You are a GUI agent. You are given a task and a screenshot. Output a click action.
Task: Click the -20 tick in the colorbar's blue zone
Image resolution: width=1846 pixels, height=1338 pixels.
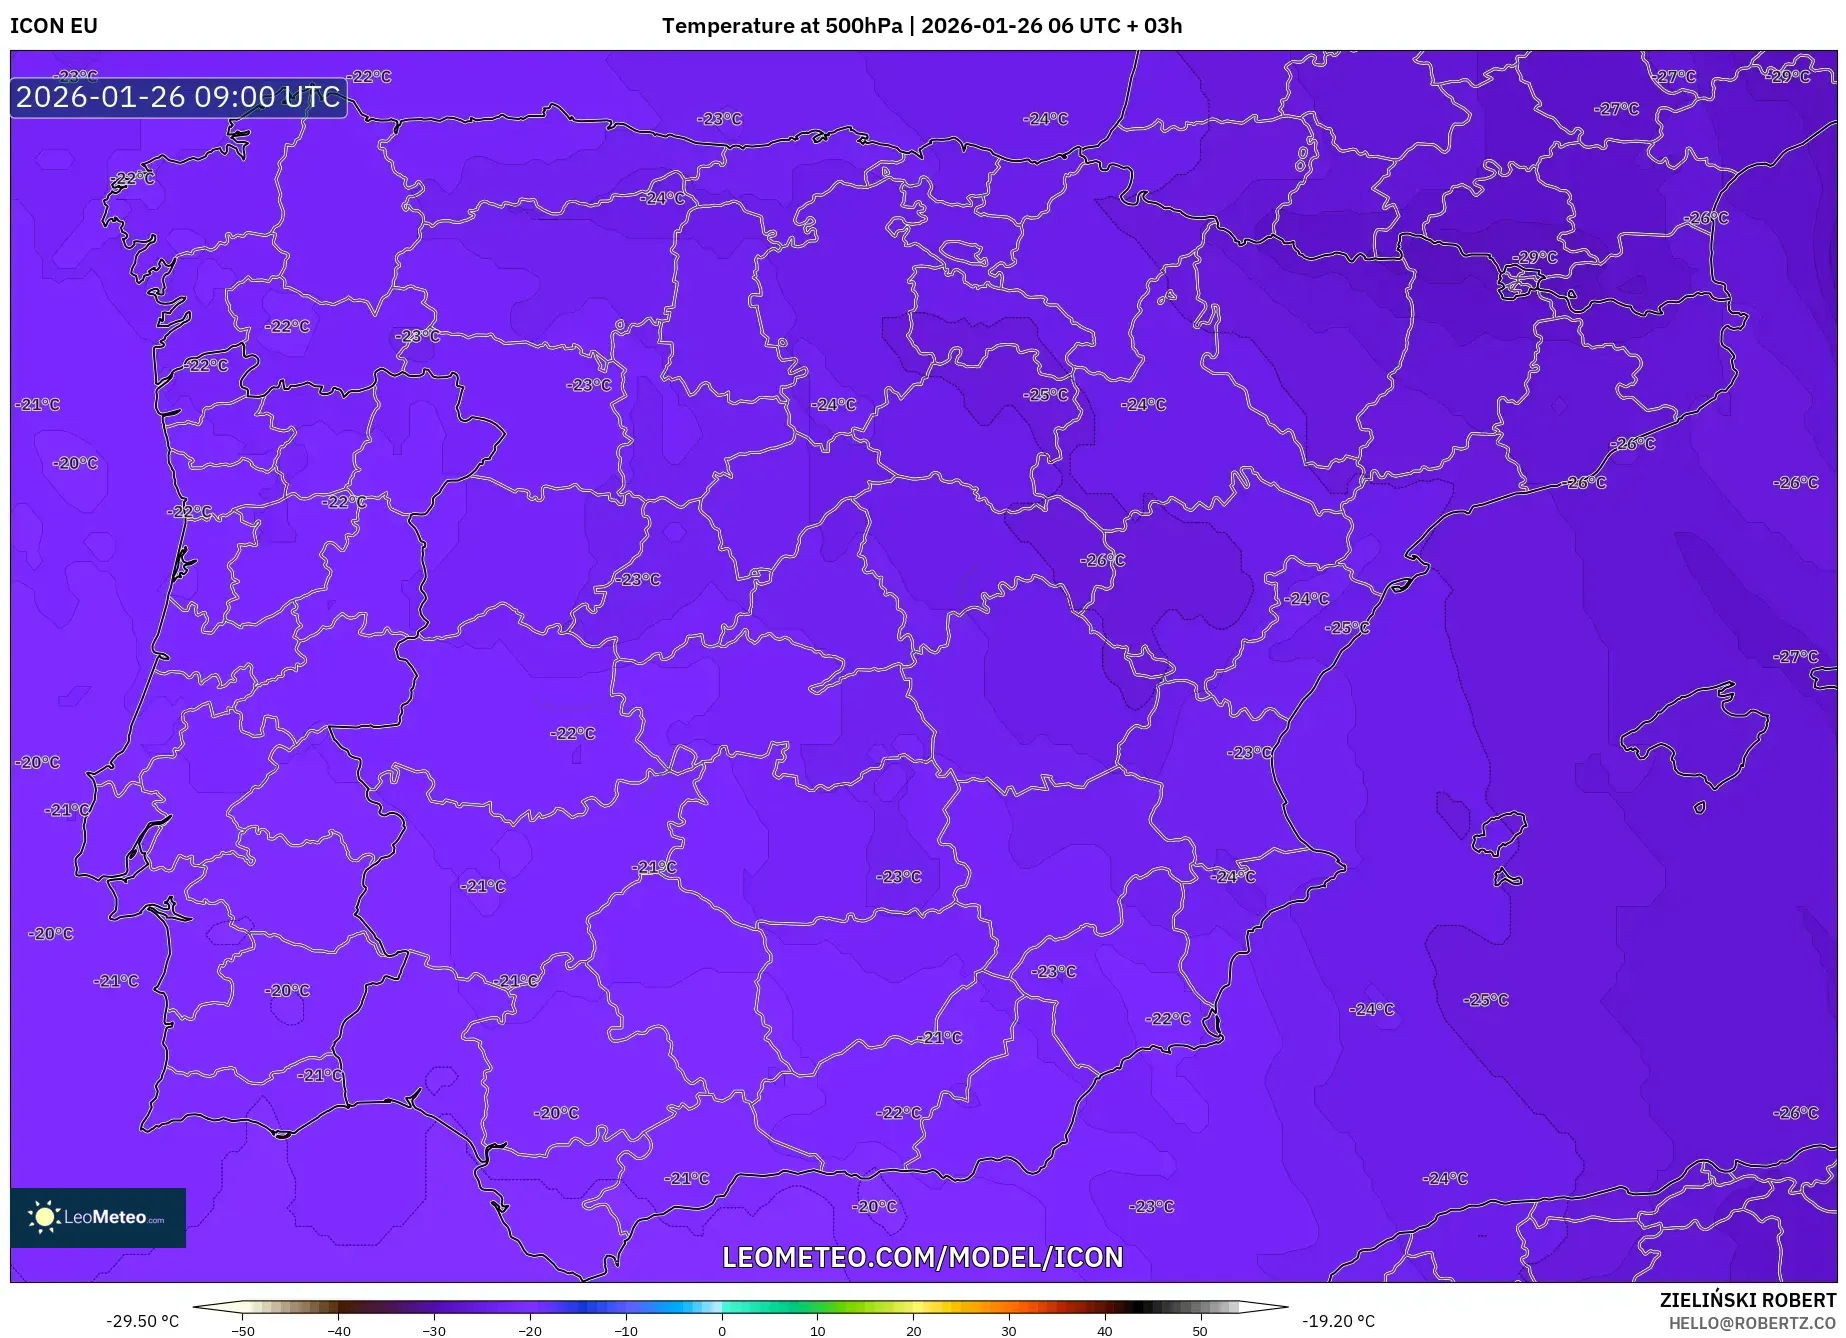530,1330
